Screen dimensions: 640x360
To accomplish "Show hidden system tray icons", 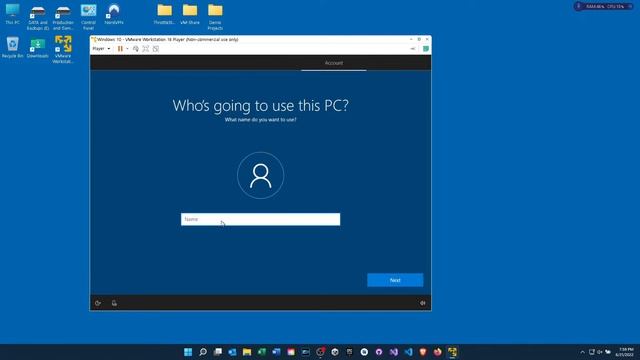I will pos(582,352).
